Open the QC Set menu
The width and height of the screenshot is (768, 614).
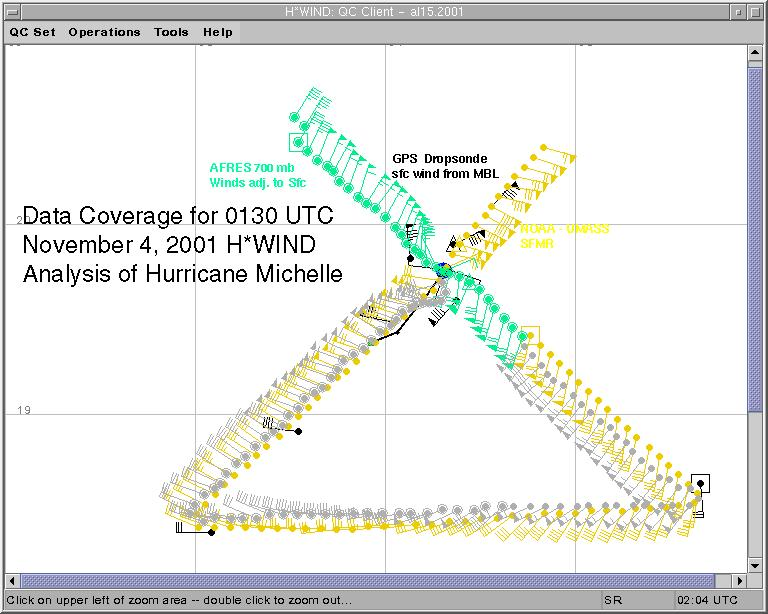[32, 32]
